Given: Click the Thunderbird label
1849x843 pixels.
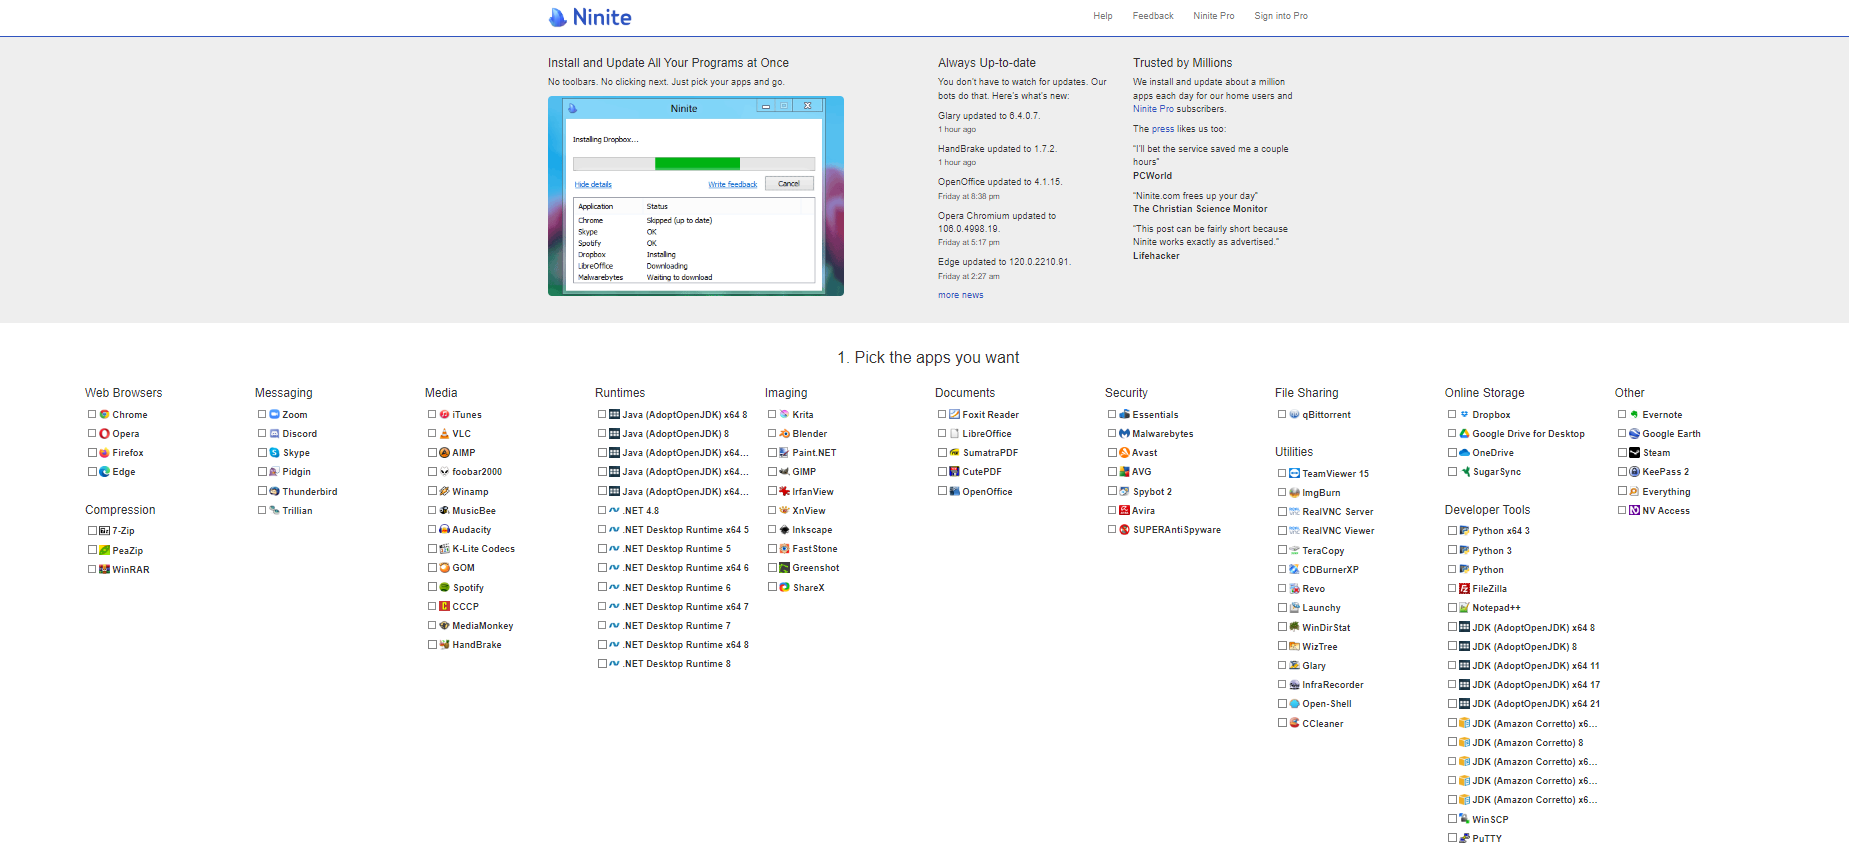Looking at the screenshot, I should [x=310, y=492].
